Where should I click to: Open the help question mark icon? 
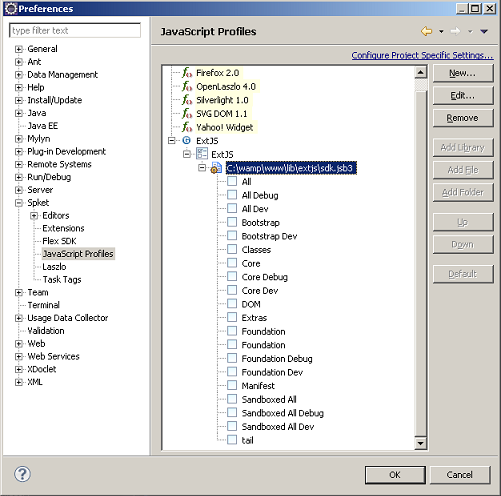pyautogui.click(x=22, y=474)
